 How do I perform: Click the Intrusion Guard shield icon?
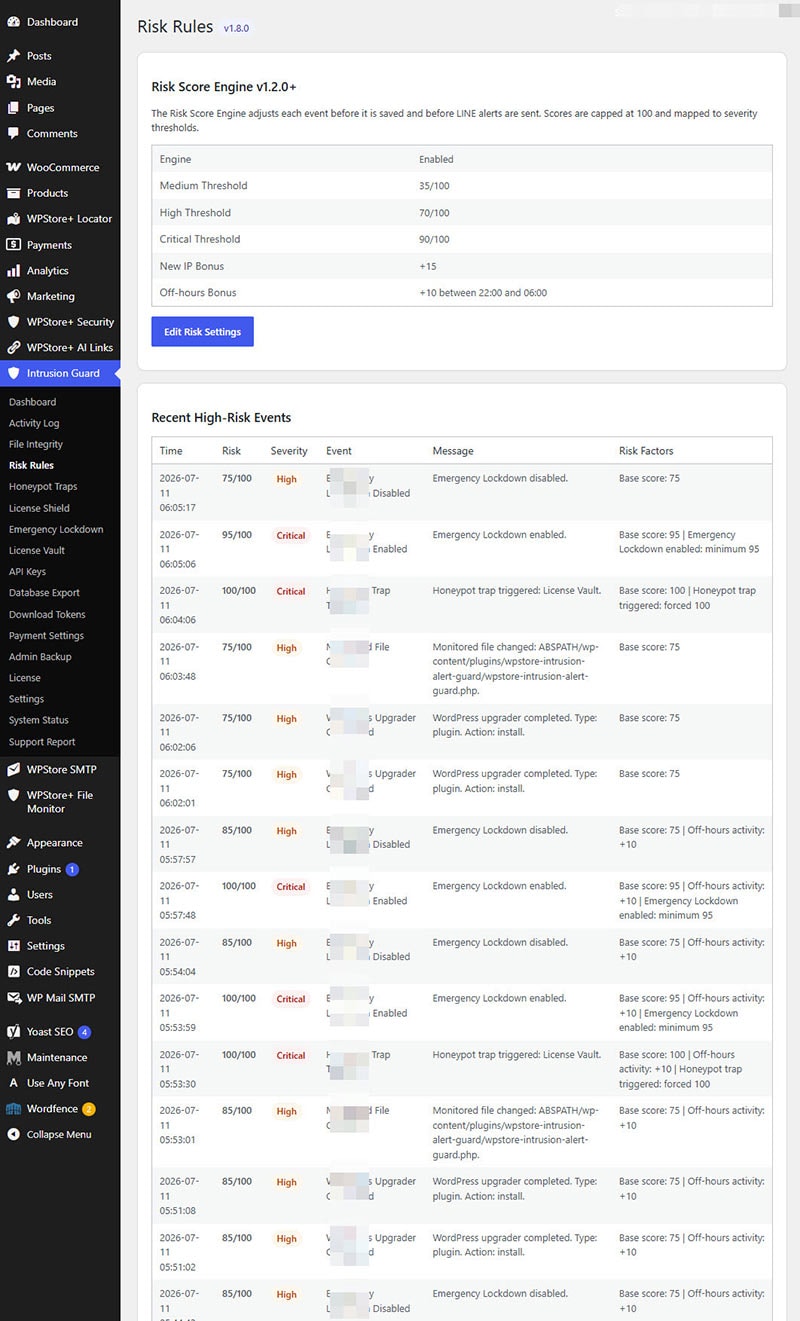(13, 374)
